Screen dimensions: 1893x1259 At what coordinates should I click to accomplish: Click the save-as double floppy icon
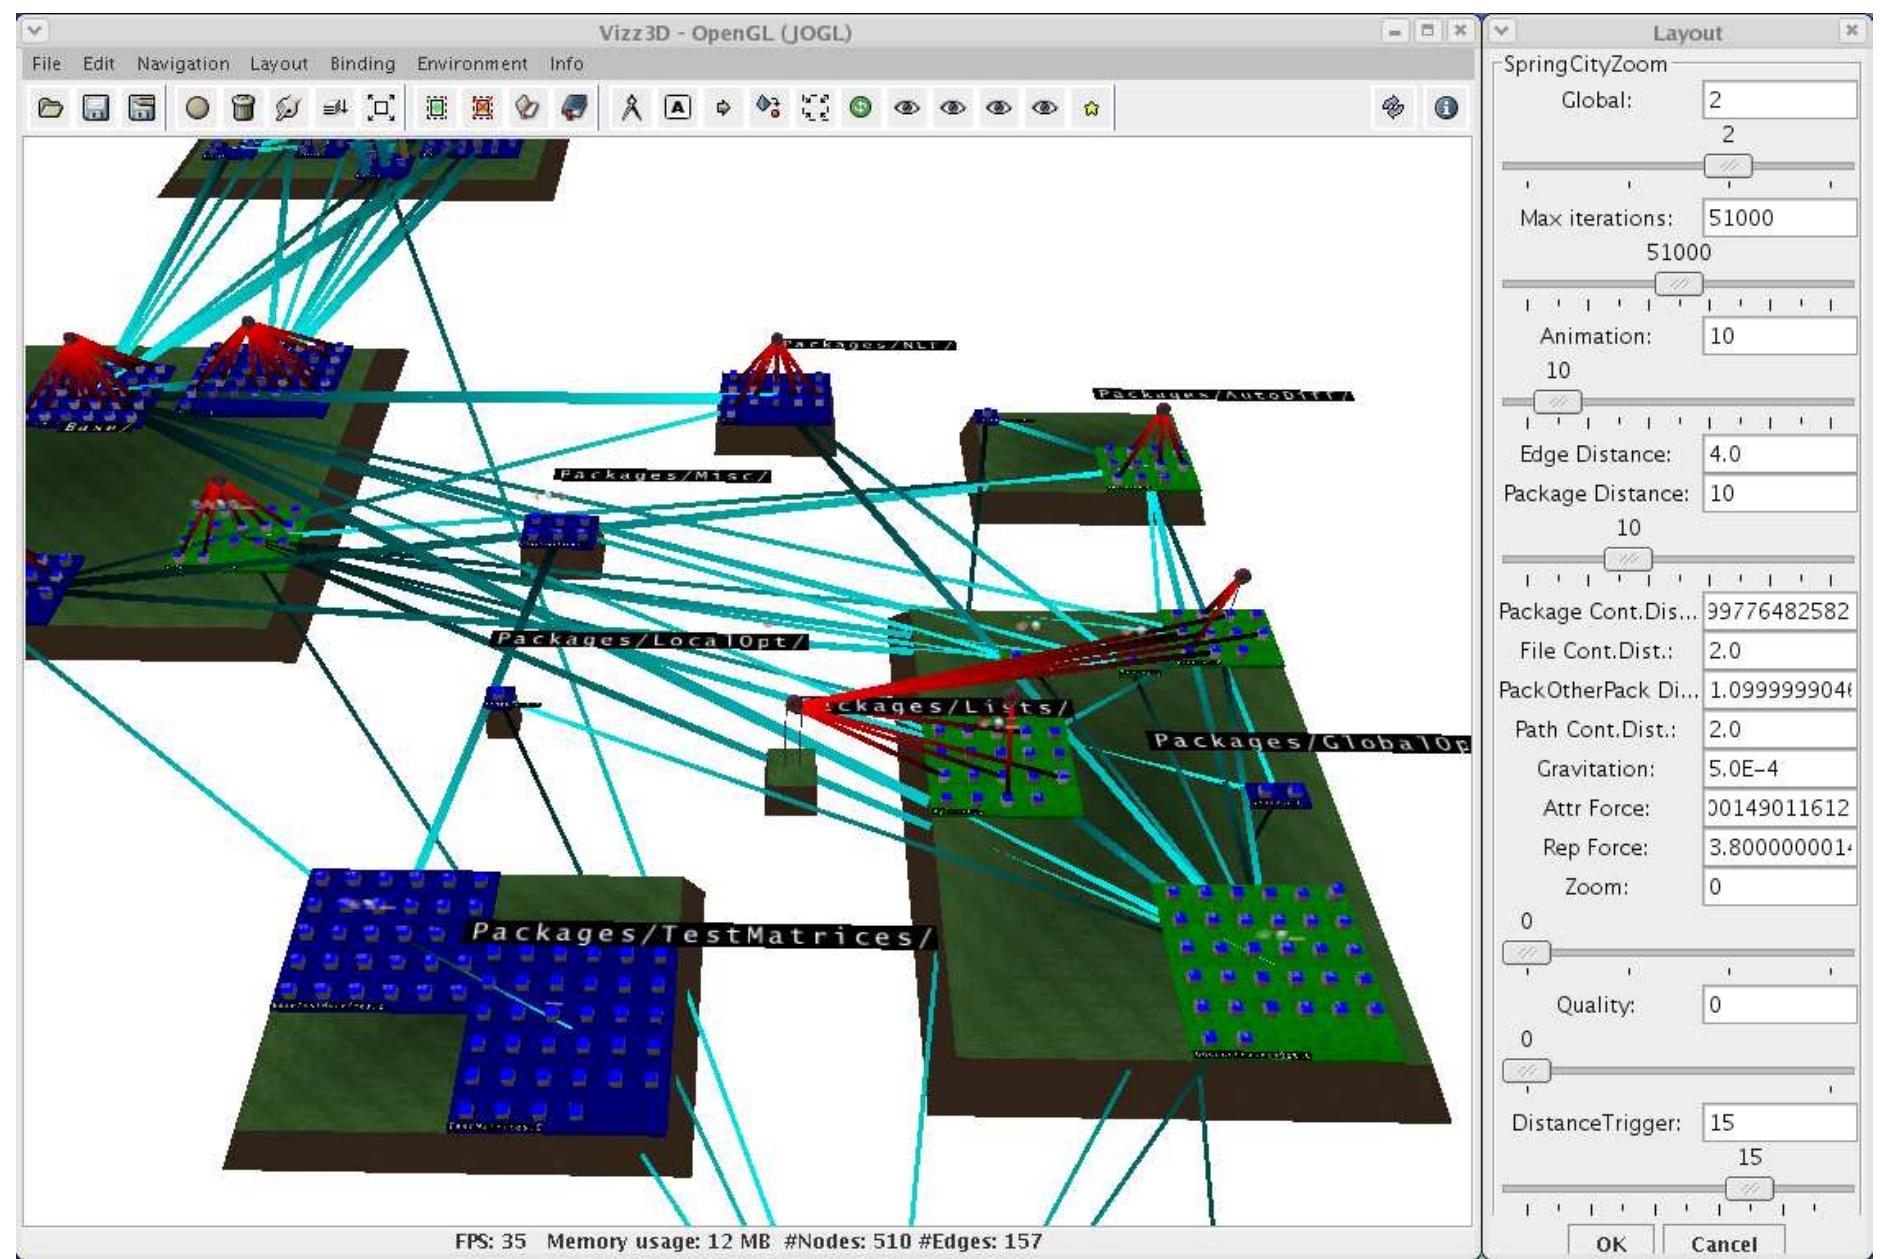[141, 107]
